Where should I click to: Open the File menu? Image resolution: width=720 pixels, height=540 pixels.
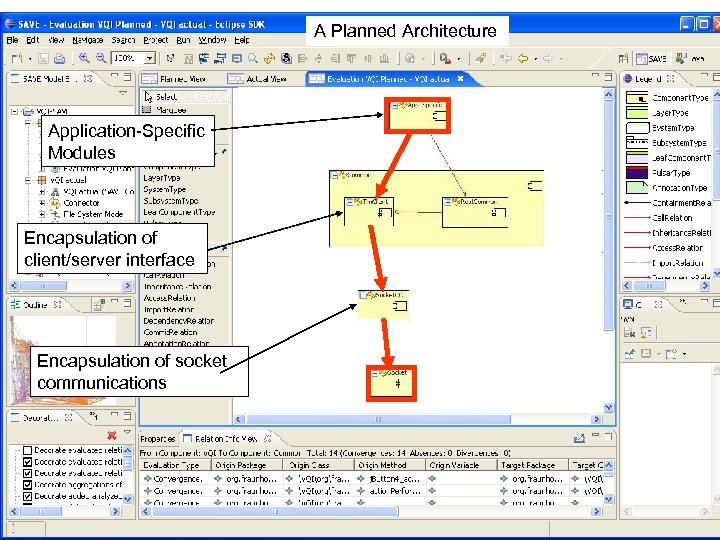pyautogui.click(x=12, y=40)
